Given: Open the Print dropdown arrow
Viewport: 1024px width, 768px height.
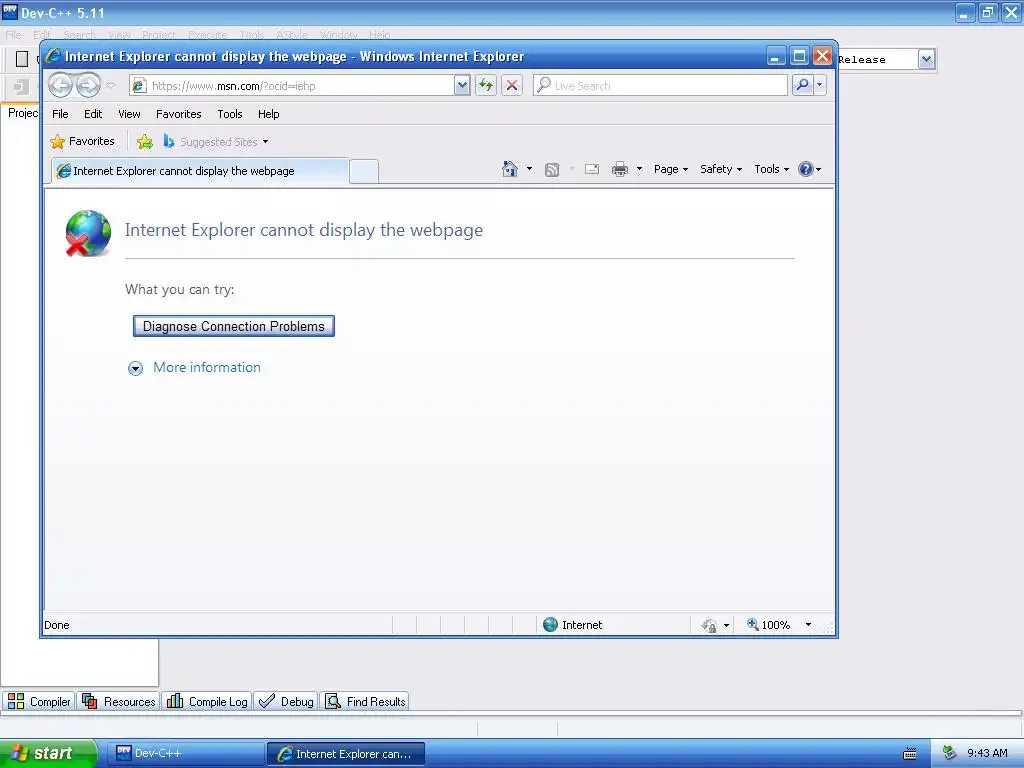Looking at the screenshot, I should tap(639, 169).
